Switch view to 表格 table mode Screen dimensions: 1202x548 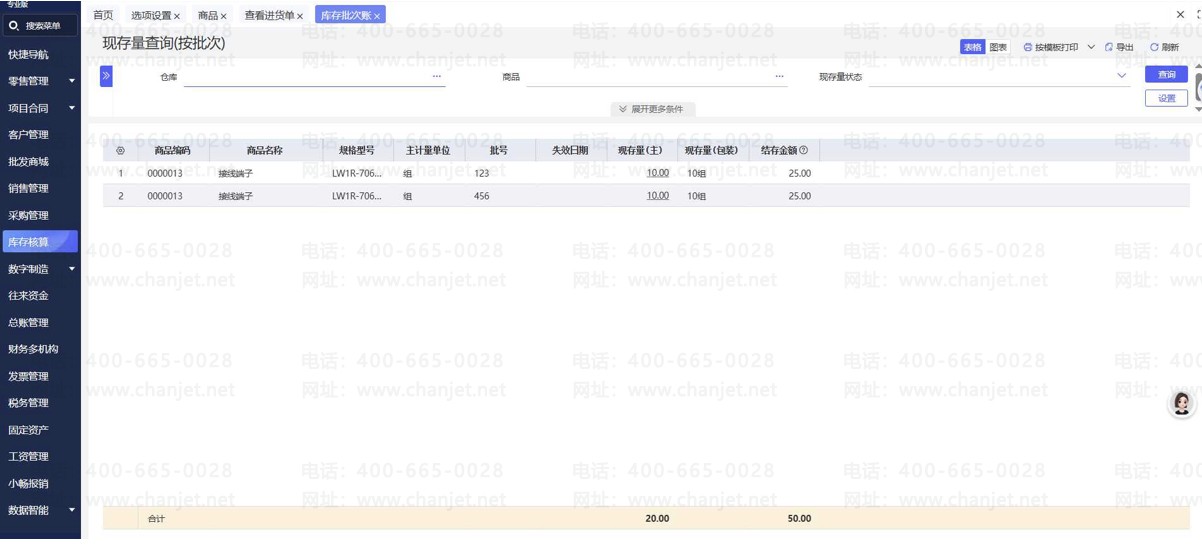[x=972, y=48]
